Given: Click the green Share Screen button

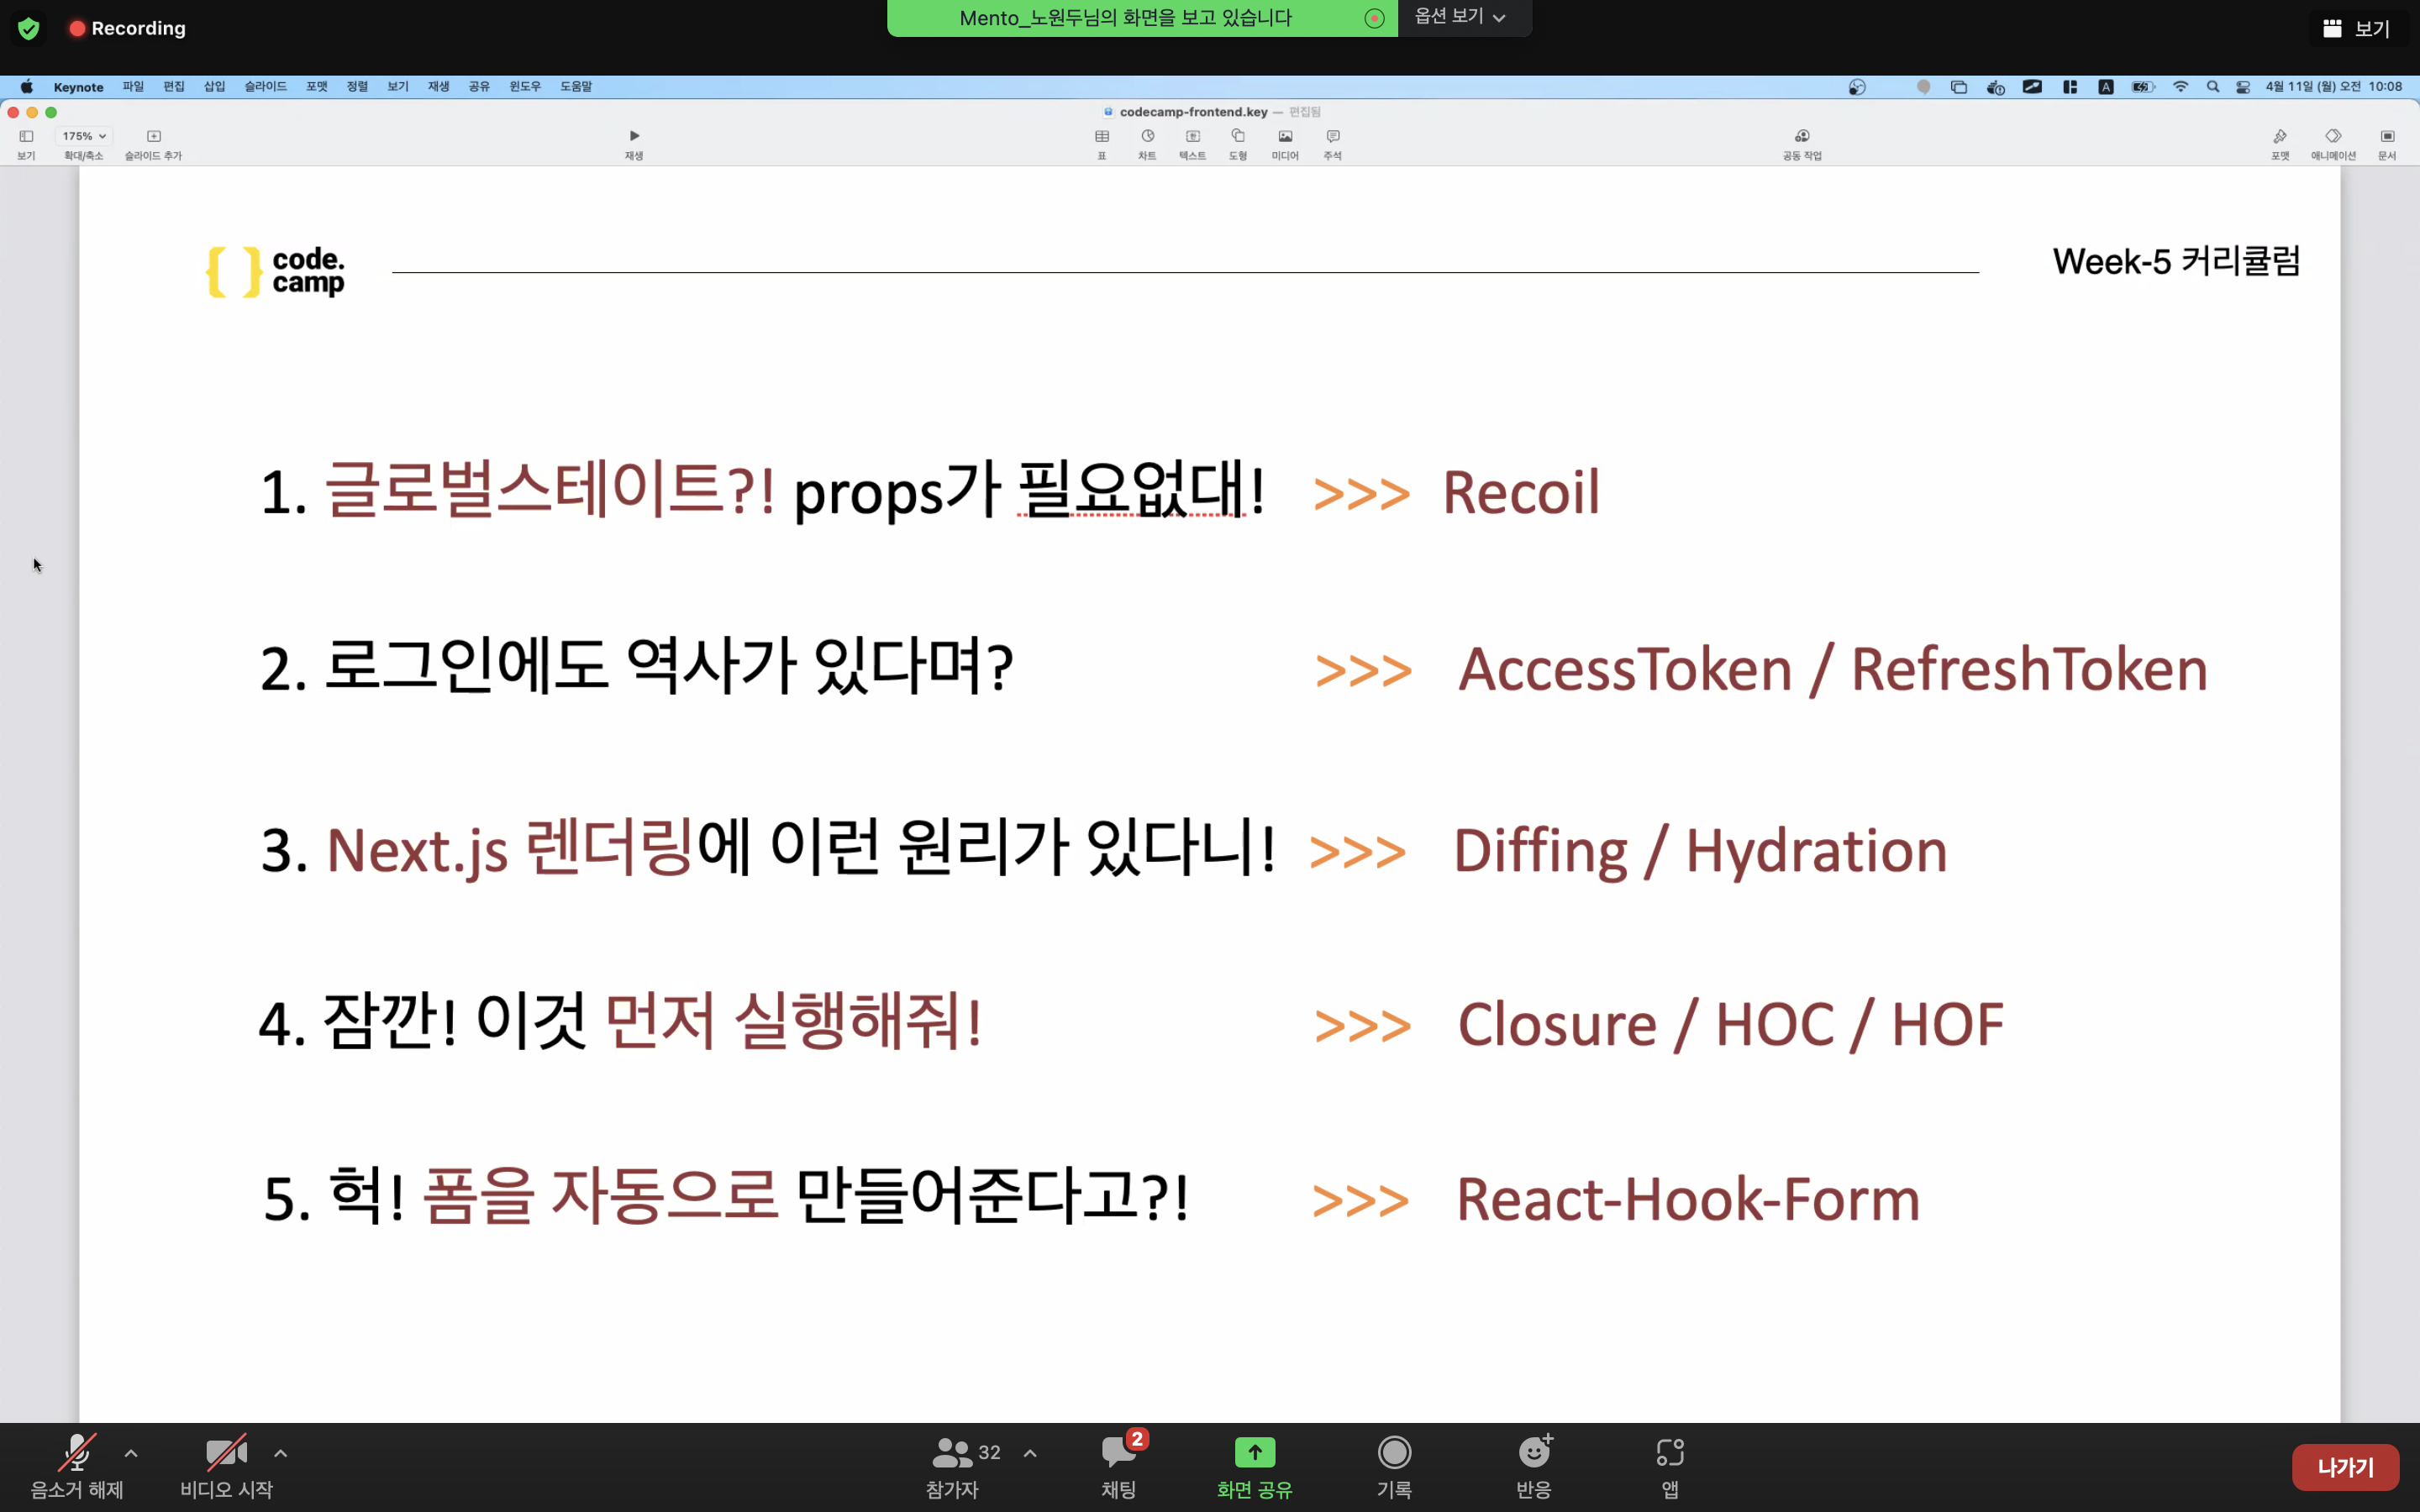Looking at the screenshot, I should click(x=1254, y=1453).
